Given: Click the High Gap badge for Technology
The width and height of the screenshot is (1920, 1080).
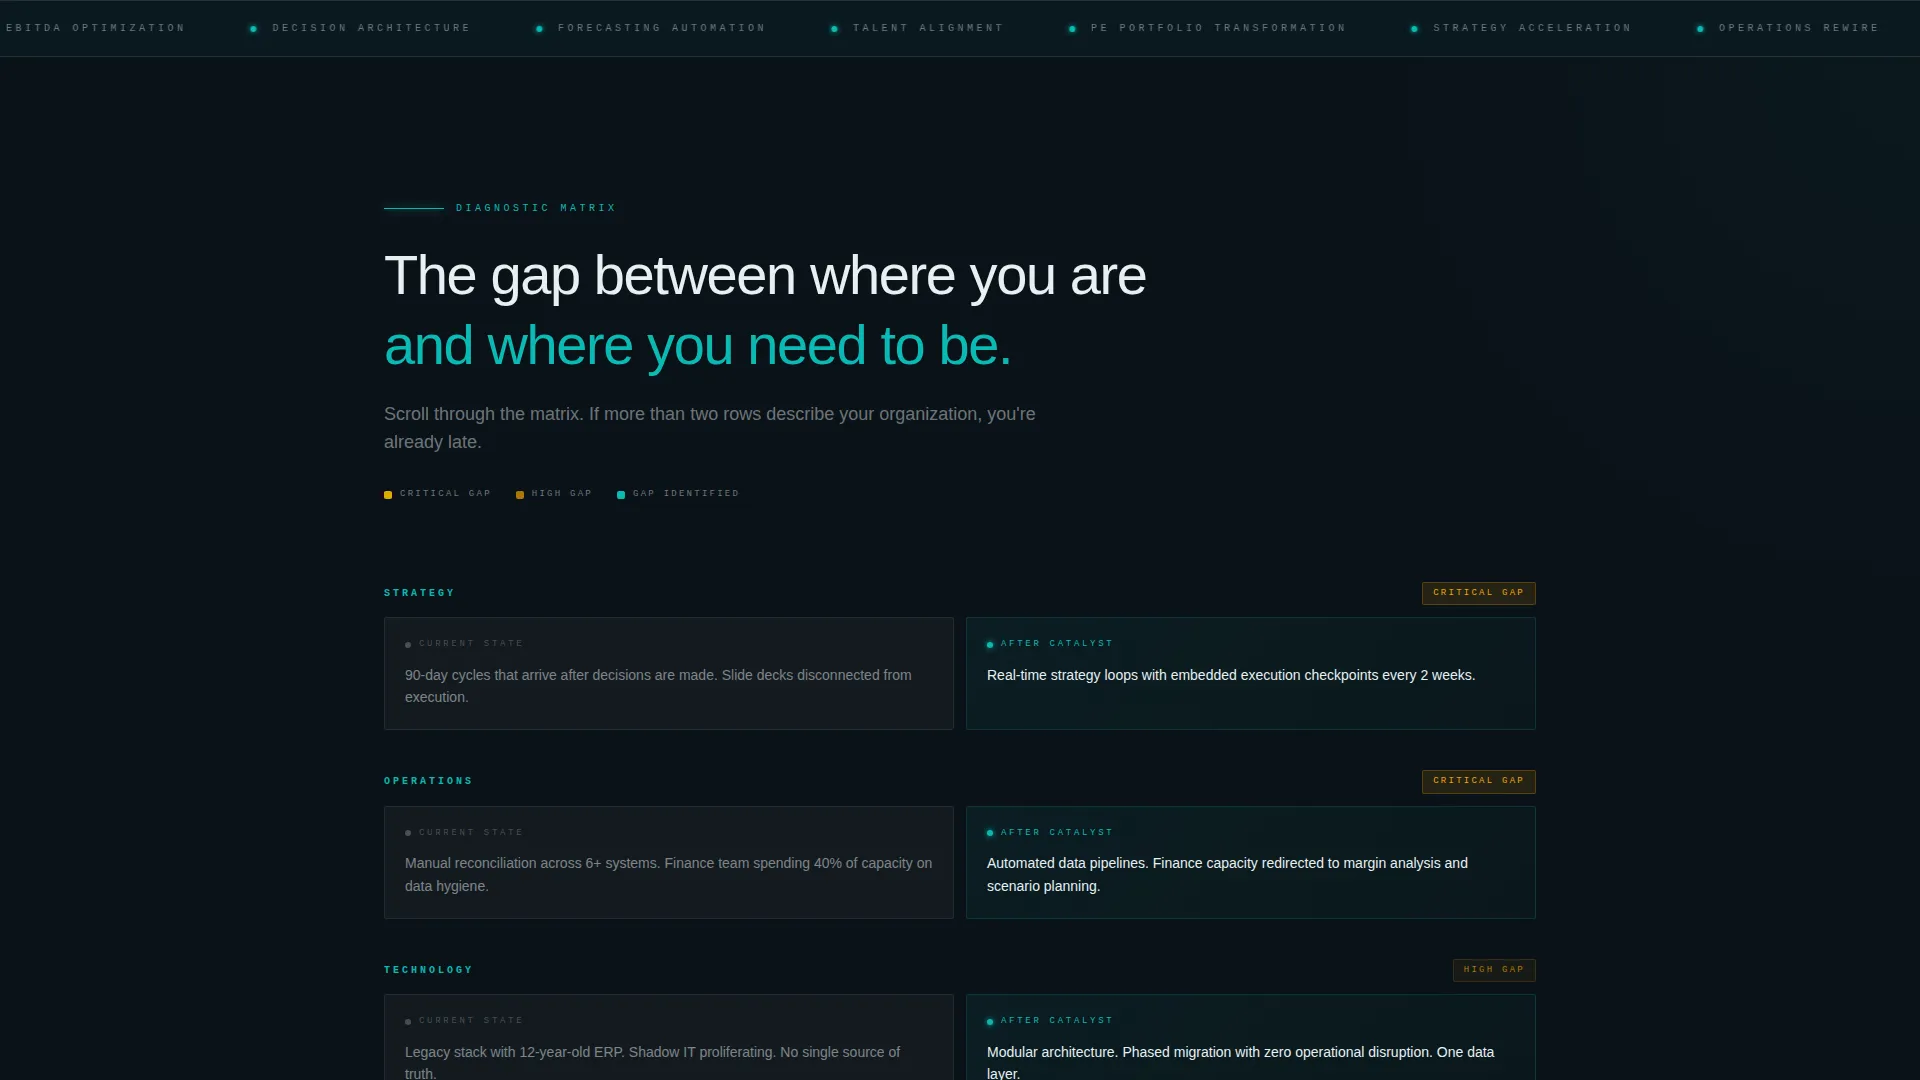Looking at the screenshot, I should (x=1494, y=970).
